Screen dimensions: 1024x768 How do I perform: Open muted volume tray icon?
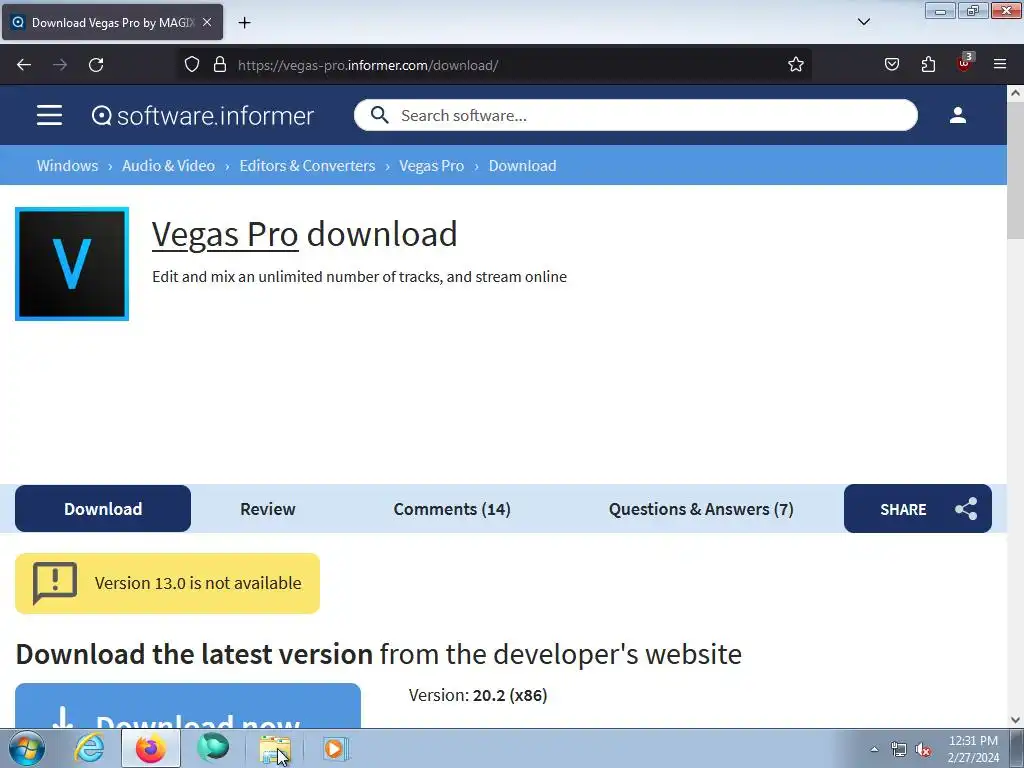pyautogui.click(x=923, y=749)
